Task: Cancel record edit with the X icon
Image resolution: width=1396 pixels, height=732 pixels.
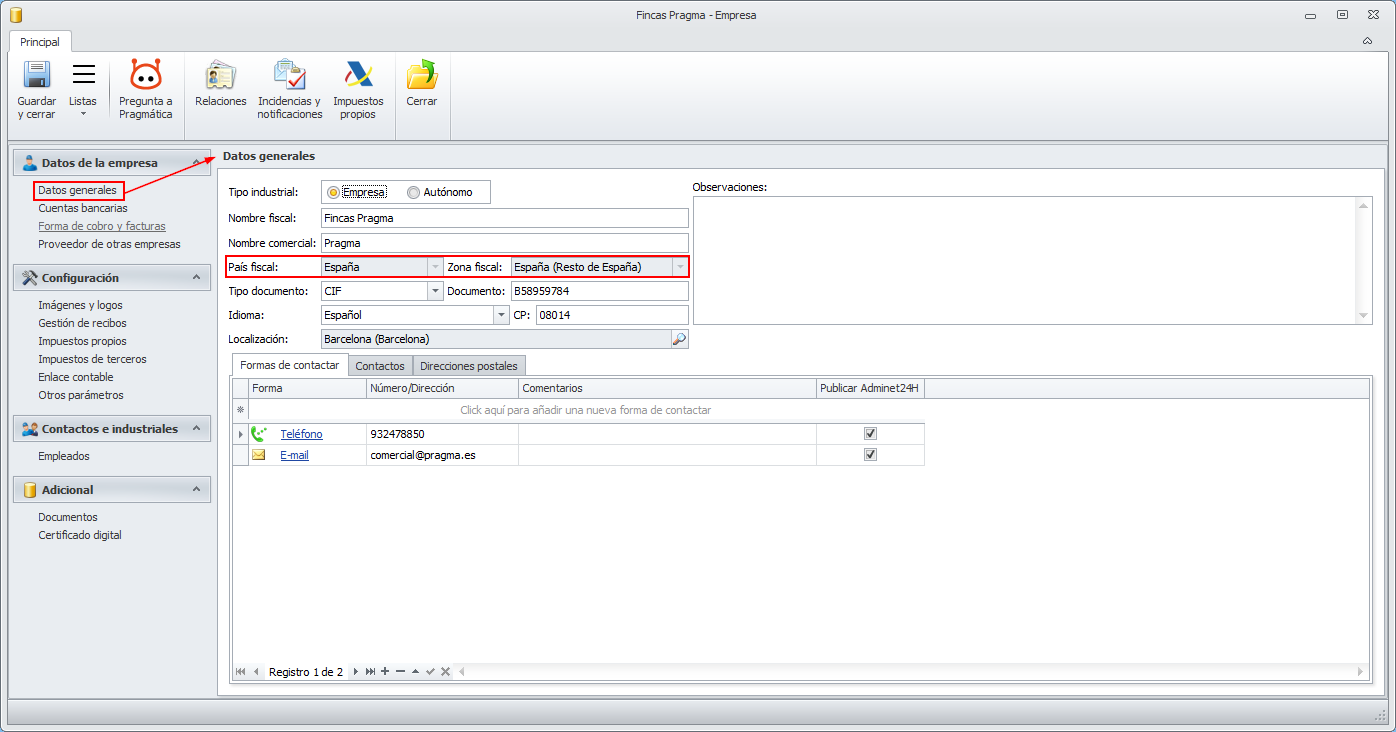Action: click(445, 672)
